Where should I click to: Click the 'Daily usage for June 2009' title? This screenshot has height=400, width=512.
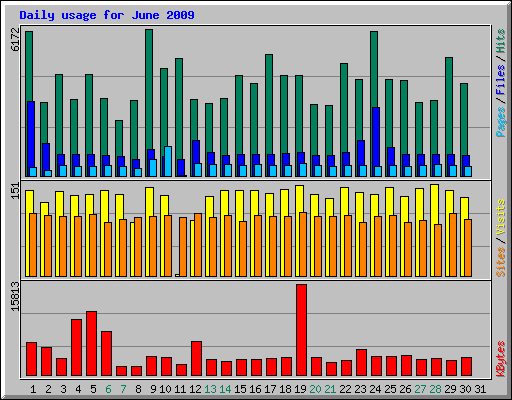[107, 15]
